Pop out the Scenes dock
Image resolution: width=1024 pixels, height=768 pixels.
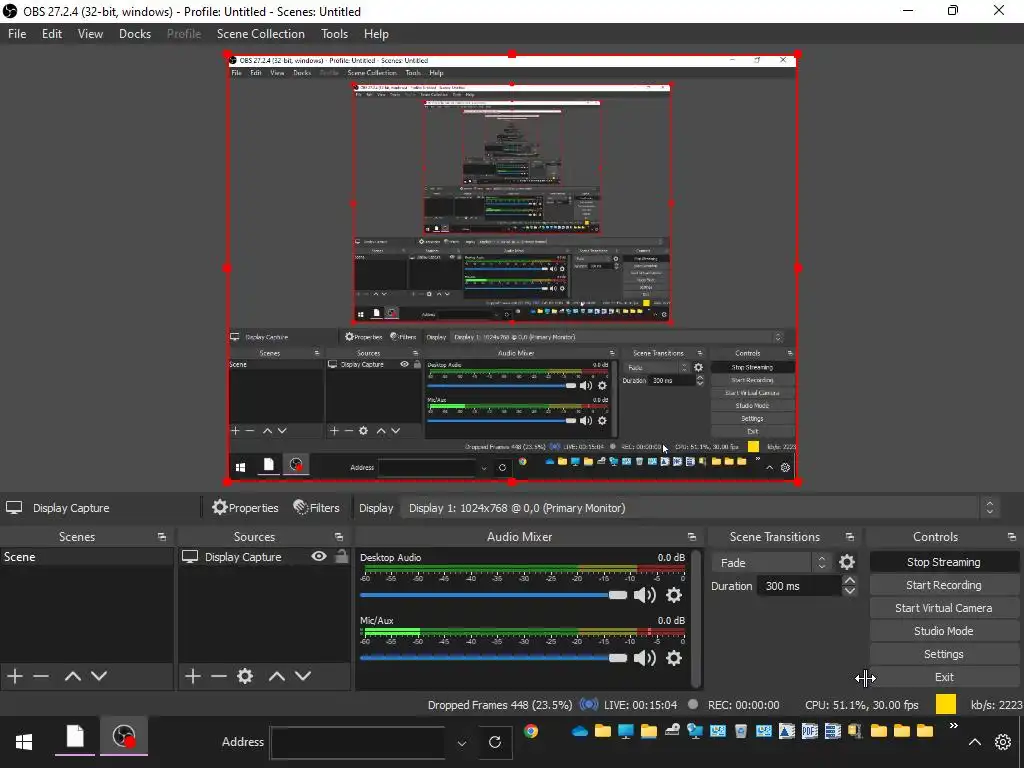coord(161,537)
